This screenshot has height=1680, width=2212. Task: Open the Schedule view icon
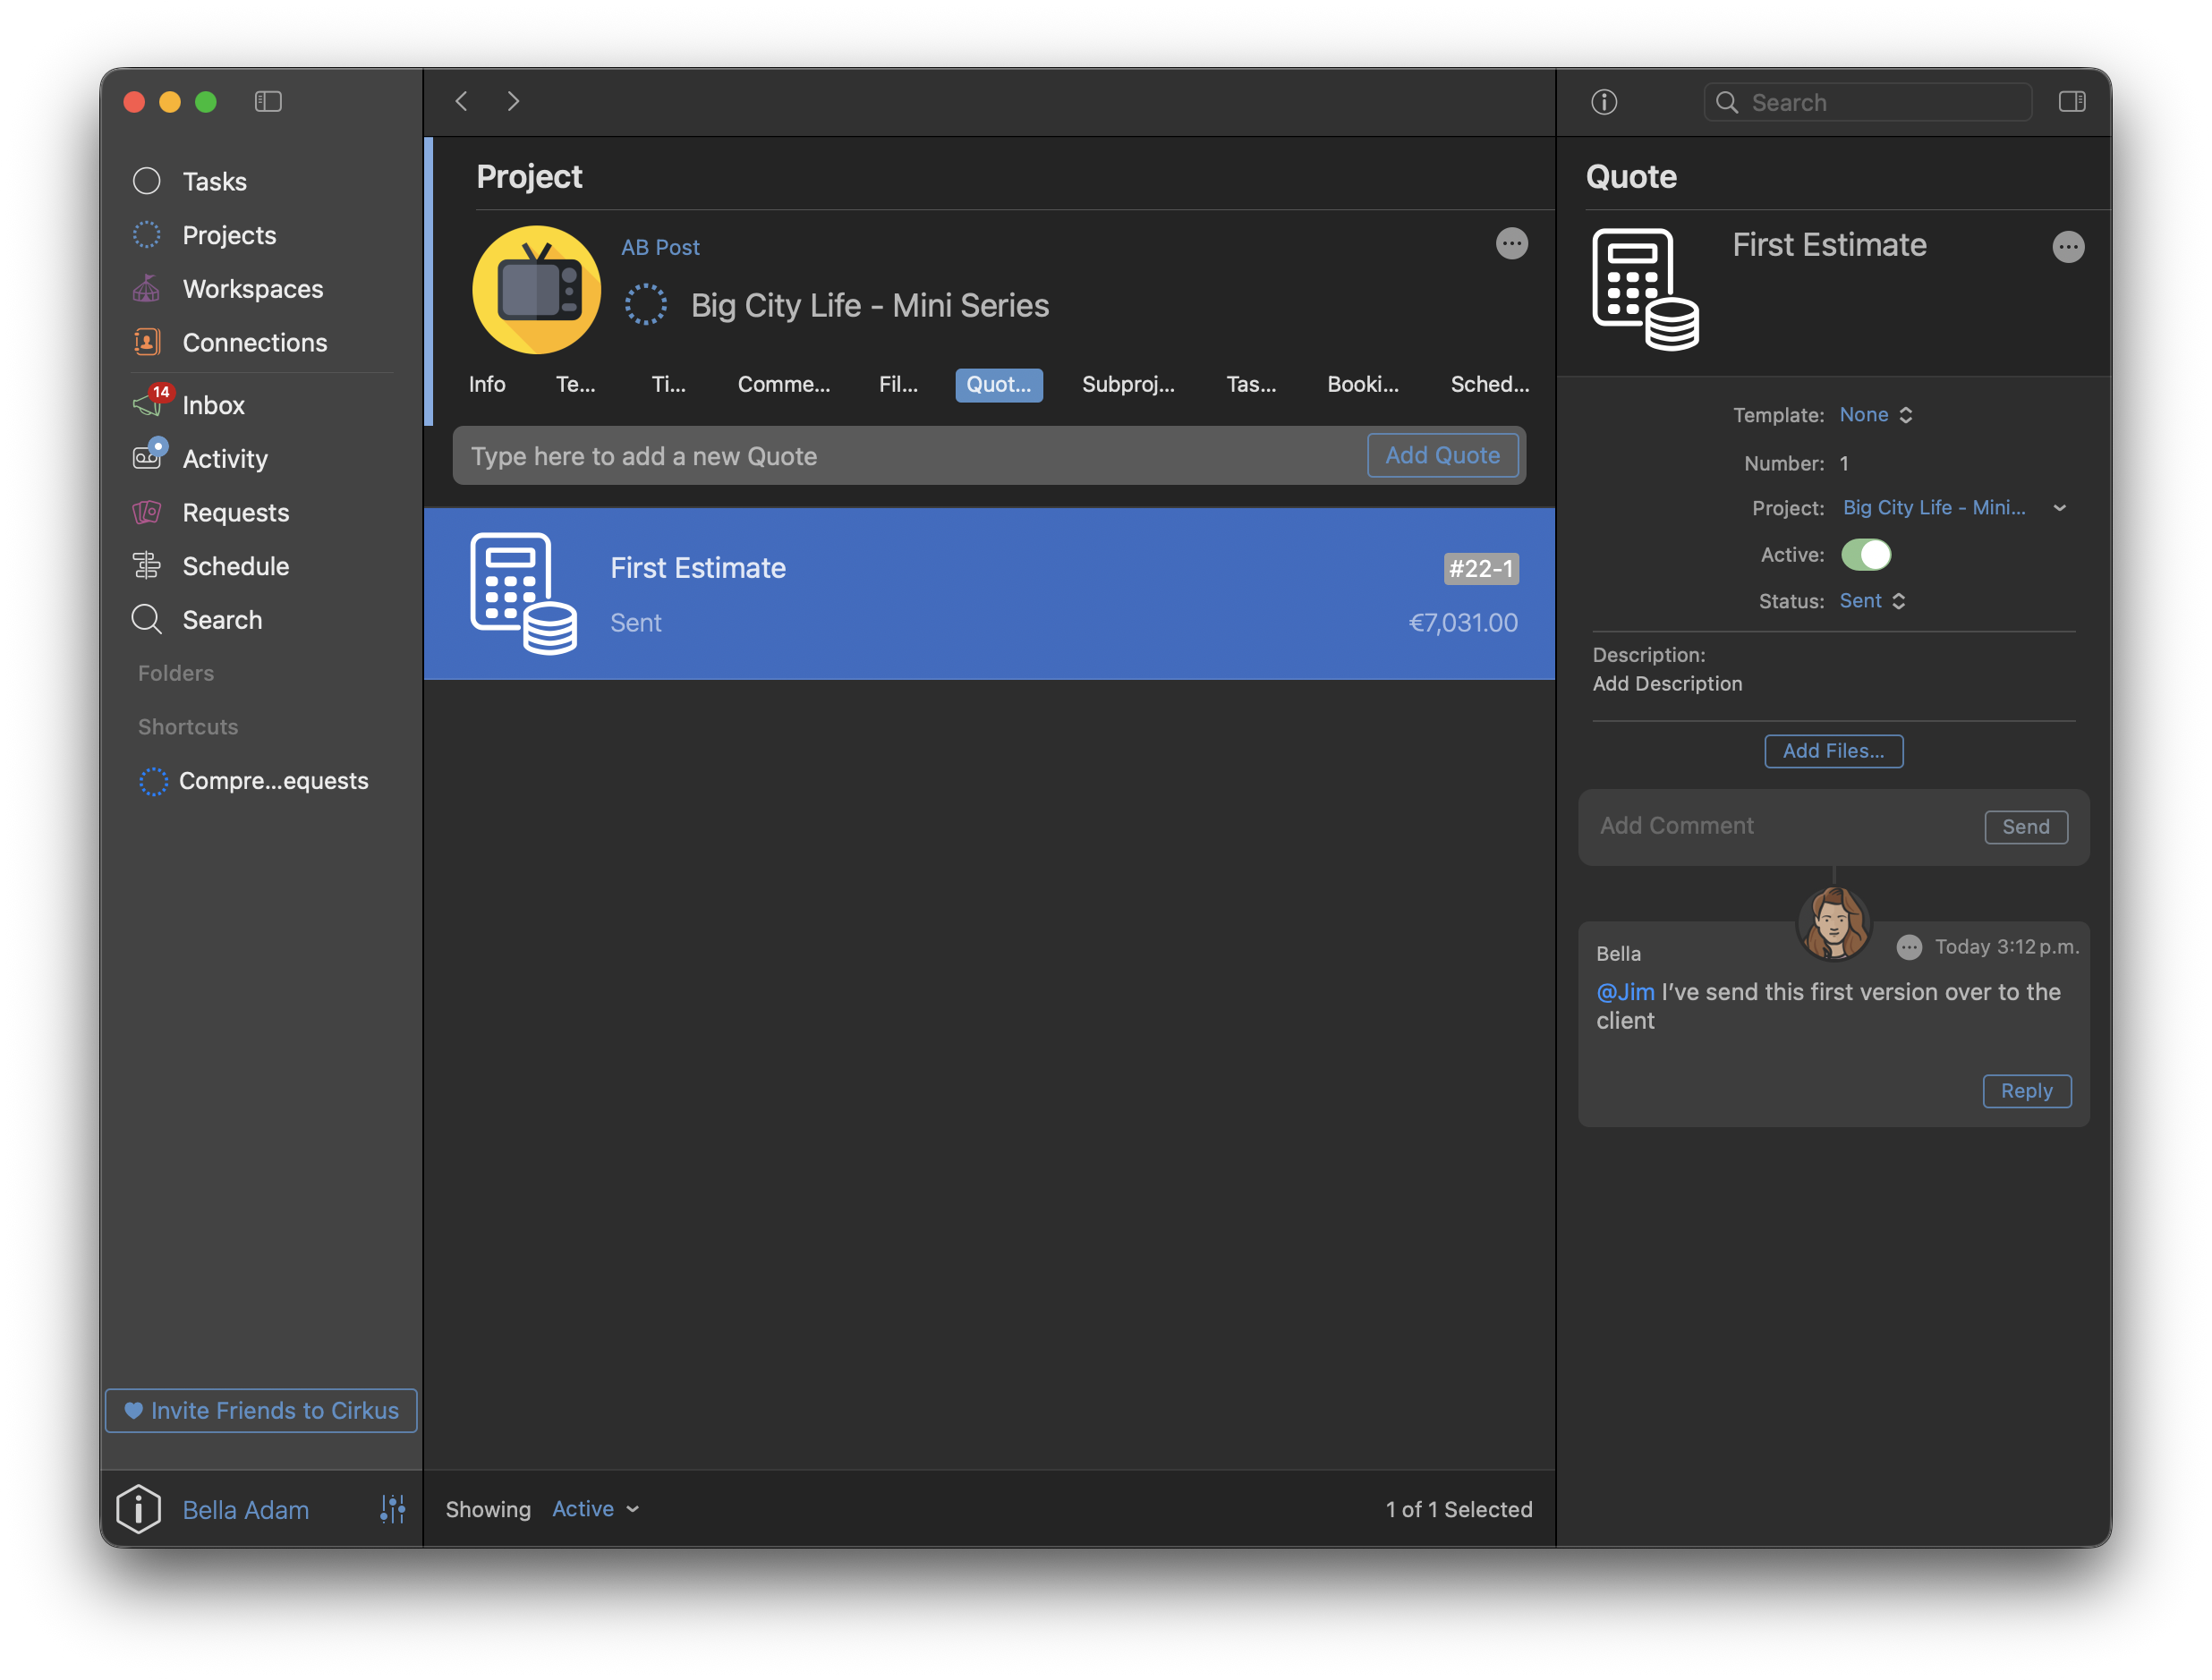[147, 566]
